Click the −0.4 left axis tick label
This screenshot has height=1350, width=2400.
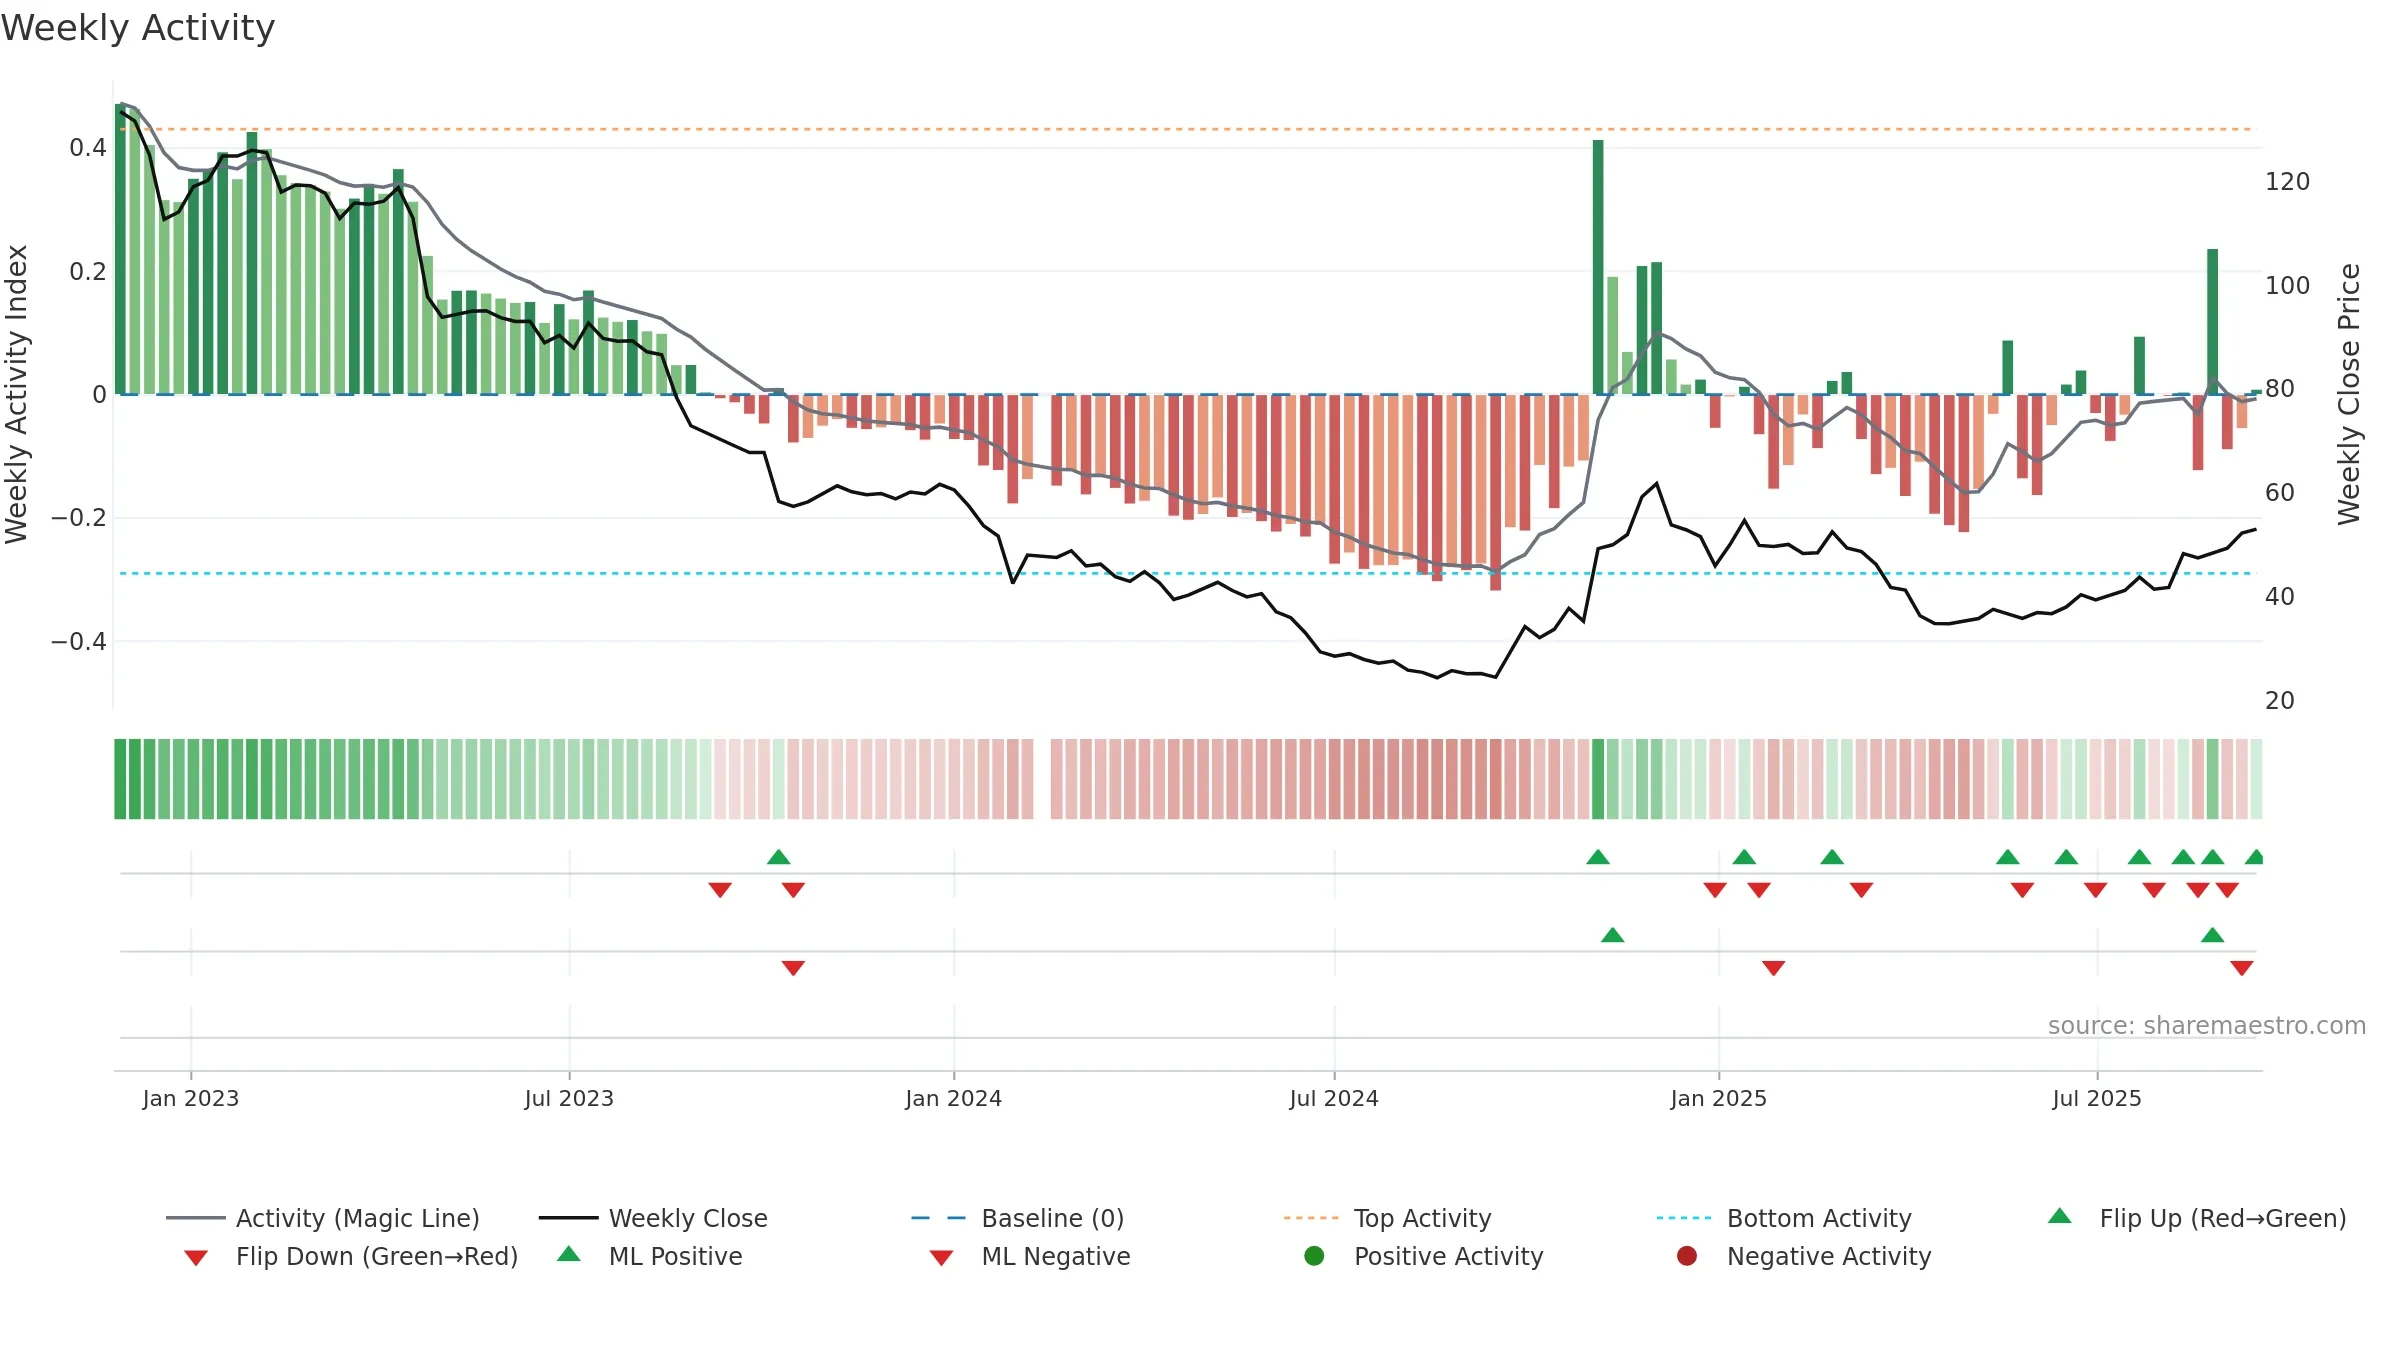click(x=79, y=641)
